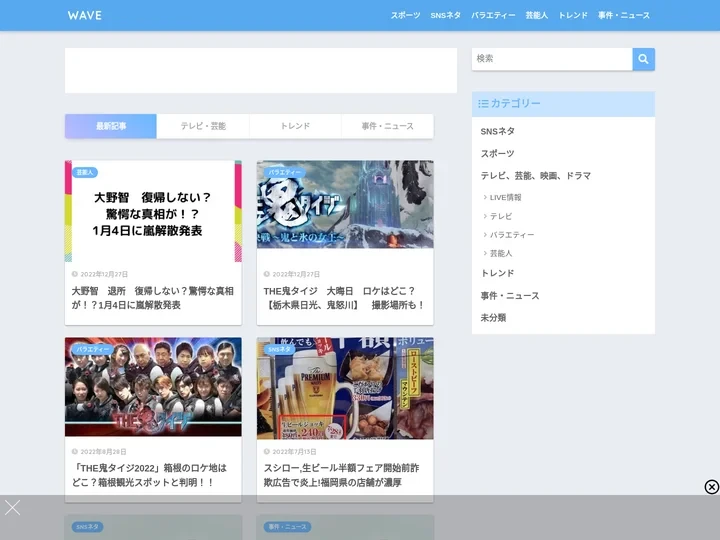Click バラエティー tag on cast photo card

pyautogui.click(x=92, y=349)
